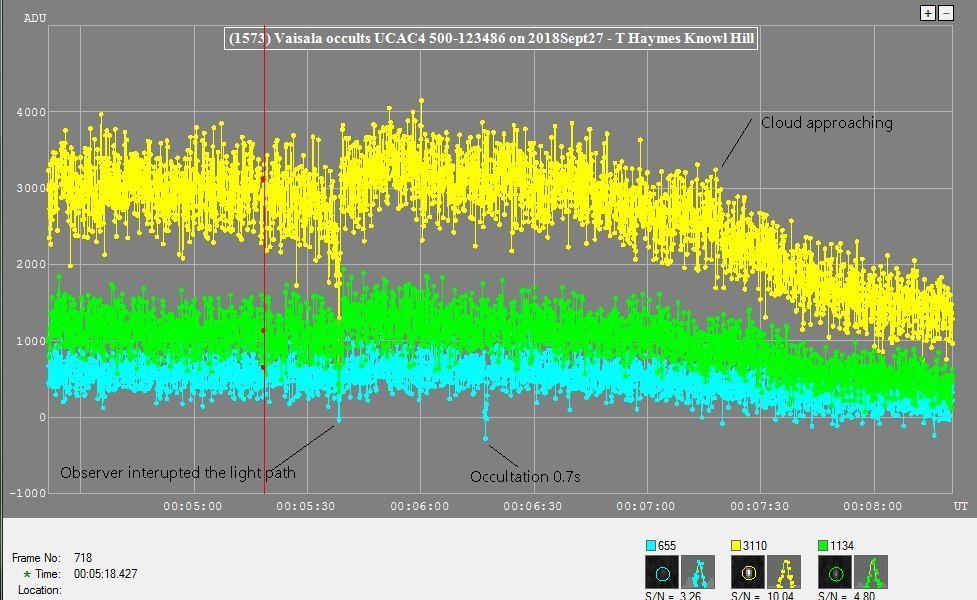Open the yellow star aperture thumbnail
Screen dimensions: 977x600
coord(748,573)
